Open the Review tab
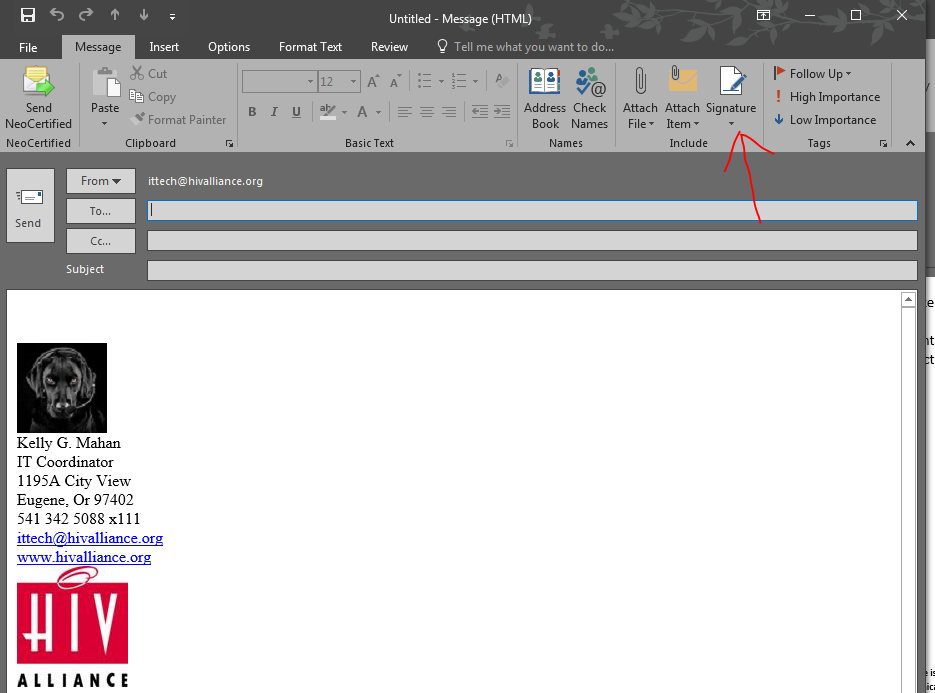Image resolution: width=935 pixels, height=693 pixels. [x=389, y=47]
